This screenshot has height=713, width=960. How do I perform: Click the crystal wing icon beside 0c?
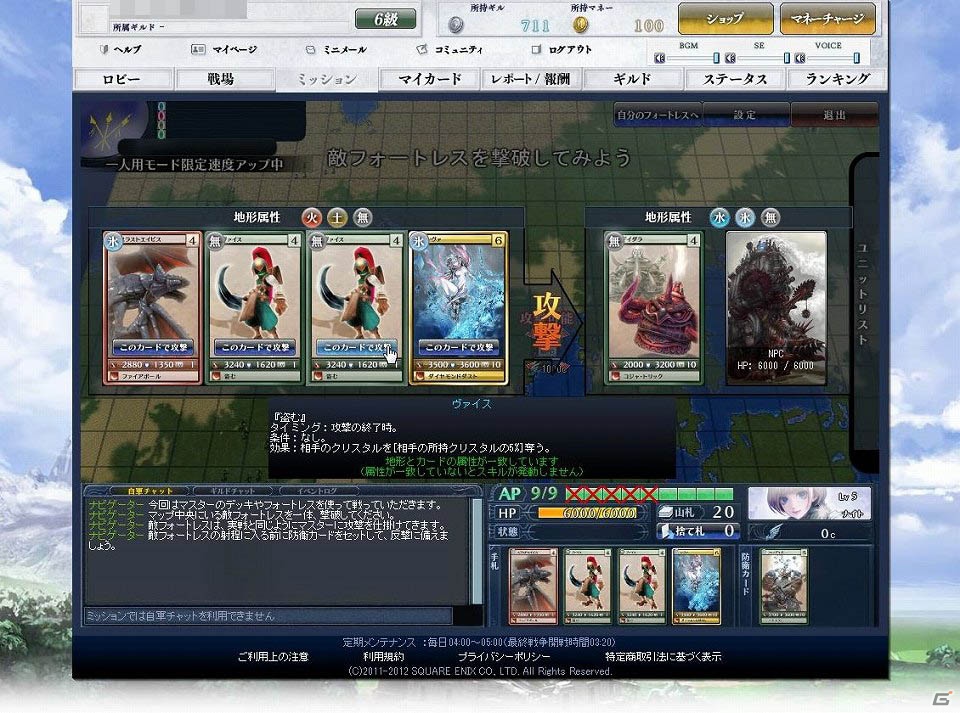pyautogui.click(x=774, y=532)
